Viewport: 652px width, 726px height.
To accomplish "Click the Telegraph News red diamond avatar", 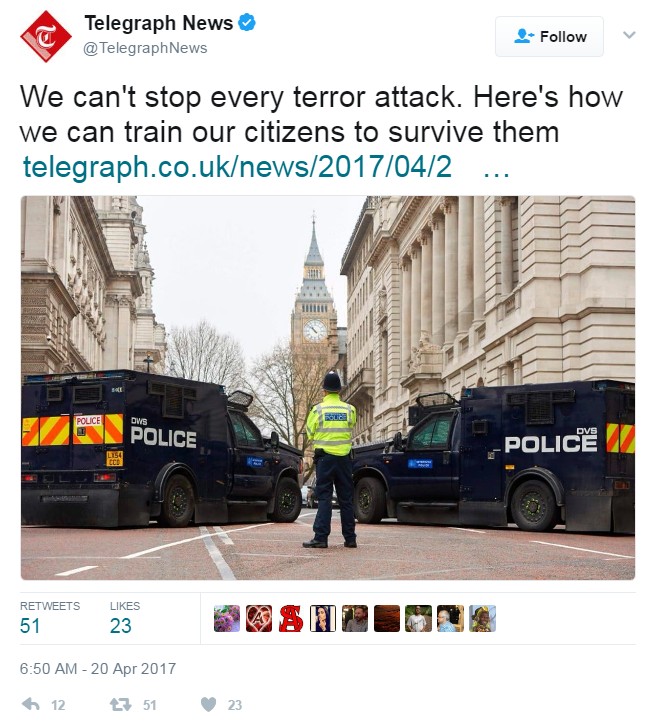I will coord(45,37).
